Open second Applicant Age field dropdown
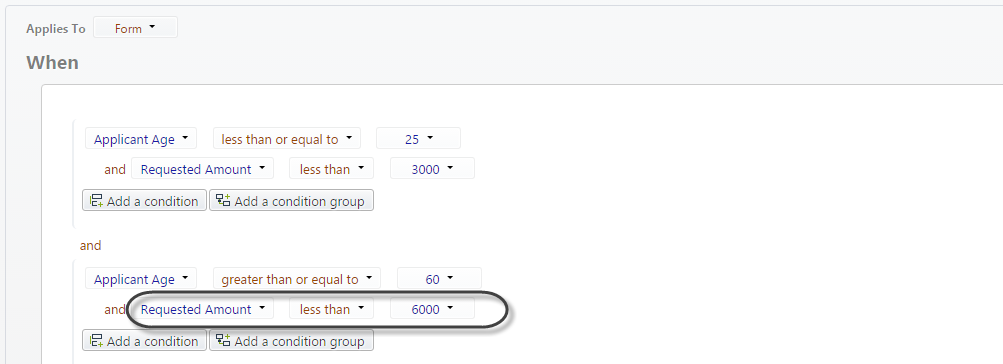This screenshot has height=364, width=1003. click(x=141, y=279)
